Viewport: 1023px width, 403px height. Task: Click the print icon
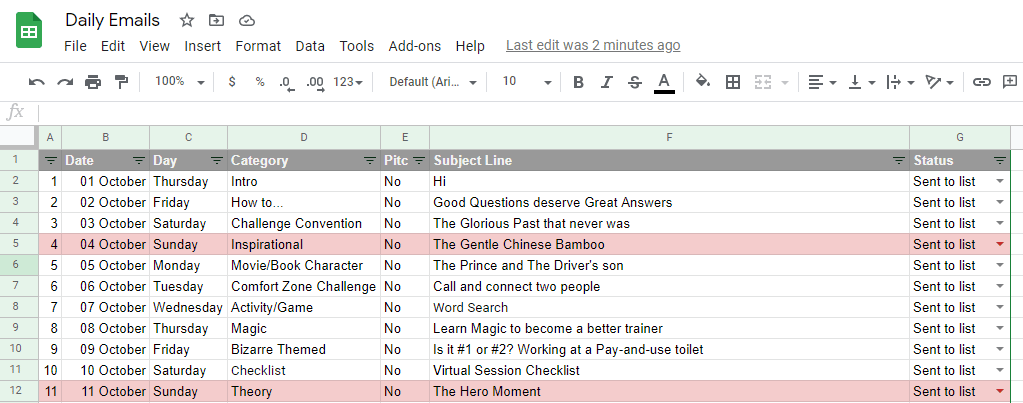click(93, 82)
